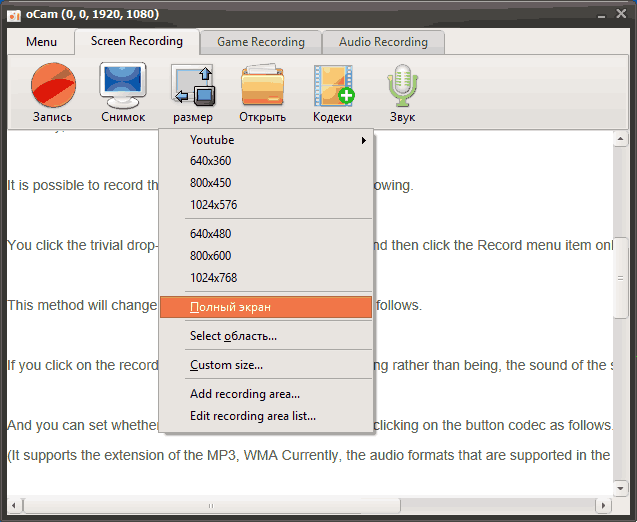Click horizontal scrollbar left arrow

pyautogui.click(x=14, y=506)
